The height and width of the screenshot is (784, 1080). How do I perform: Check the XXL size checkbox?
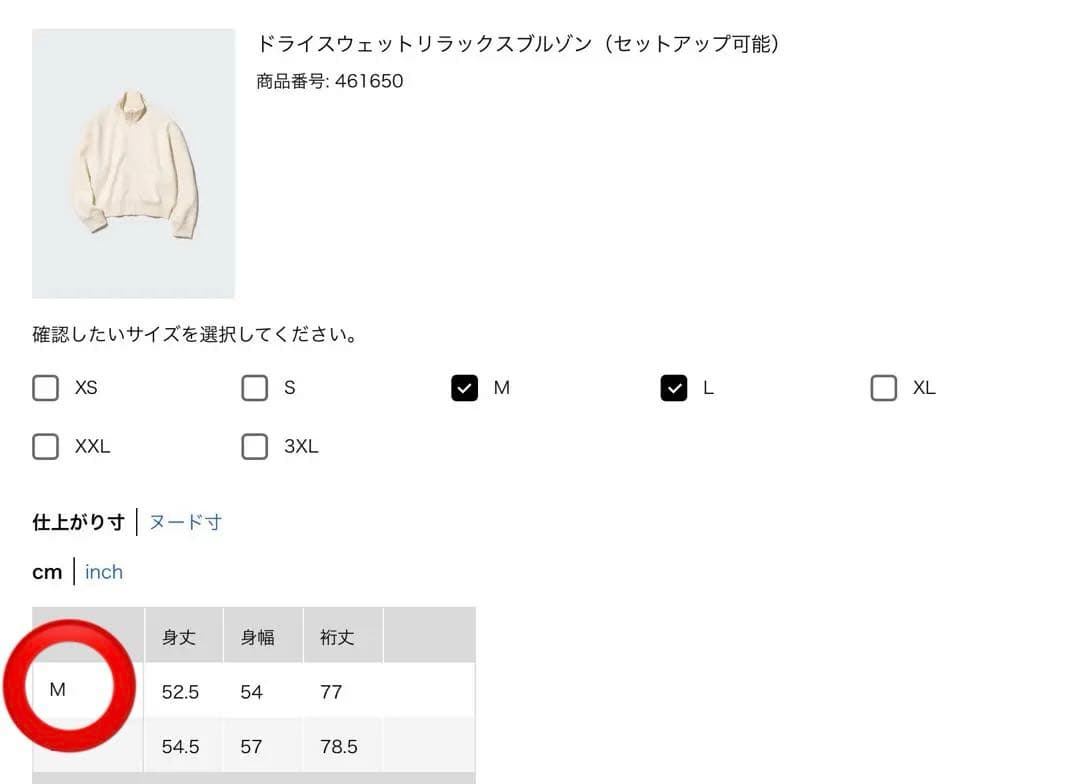(45, 446)
